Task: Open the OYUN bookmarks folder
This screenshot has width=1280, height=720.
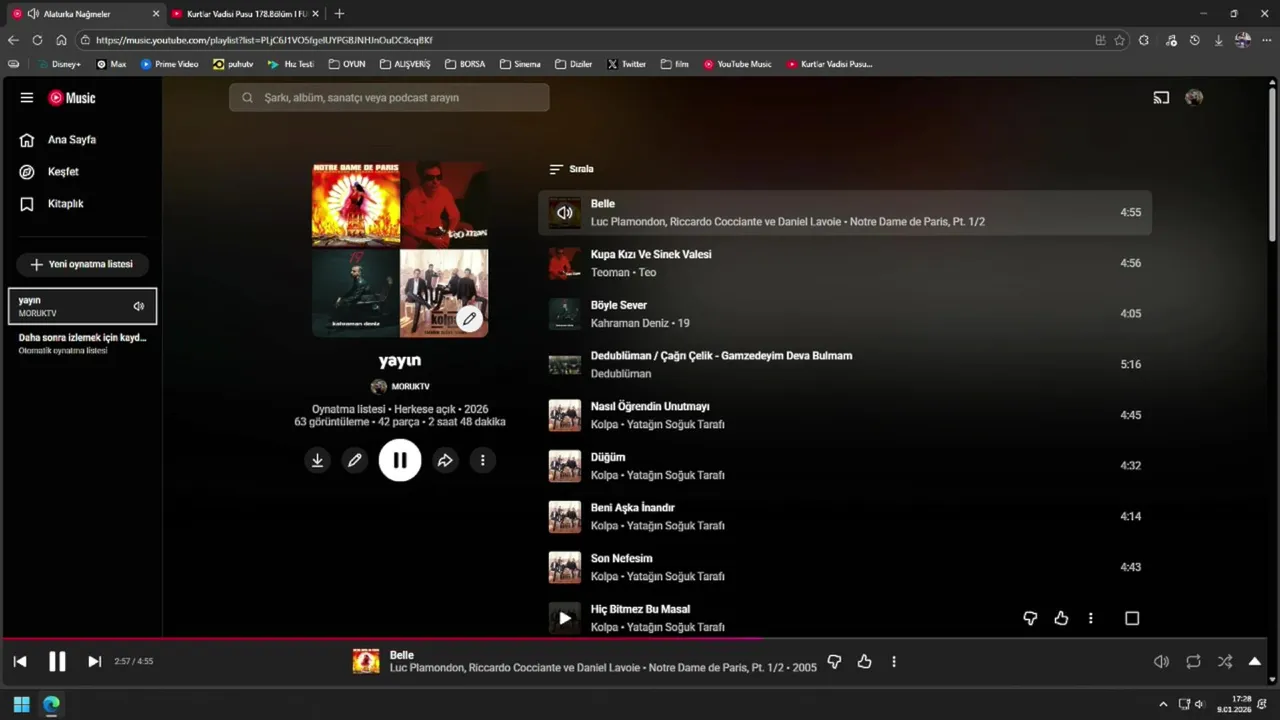Action: click(x=347, y=64)
